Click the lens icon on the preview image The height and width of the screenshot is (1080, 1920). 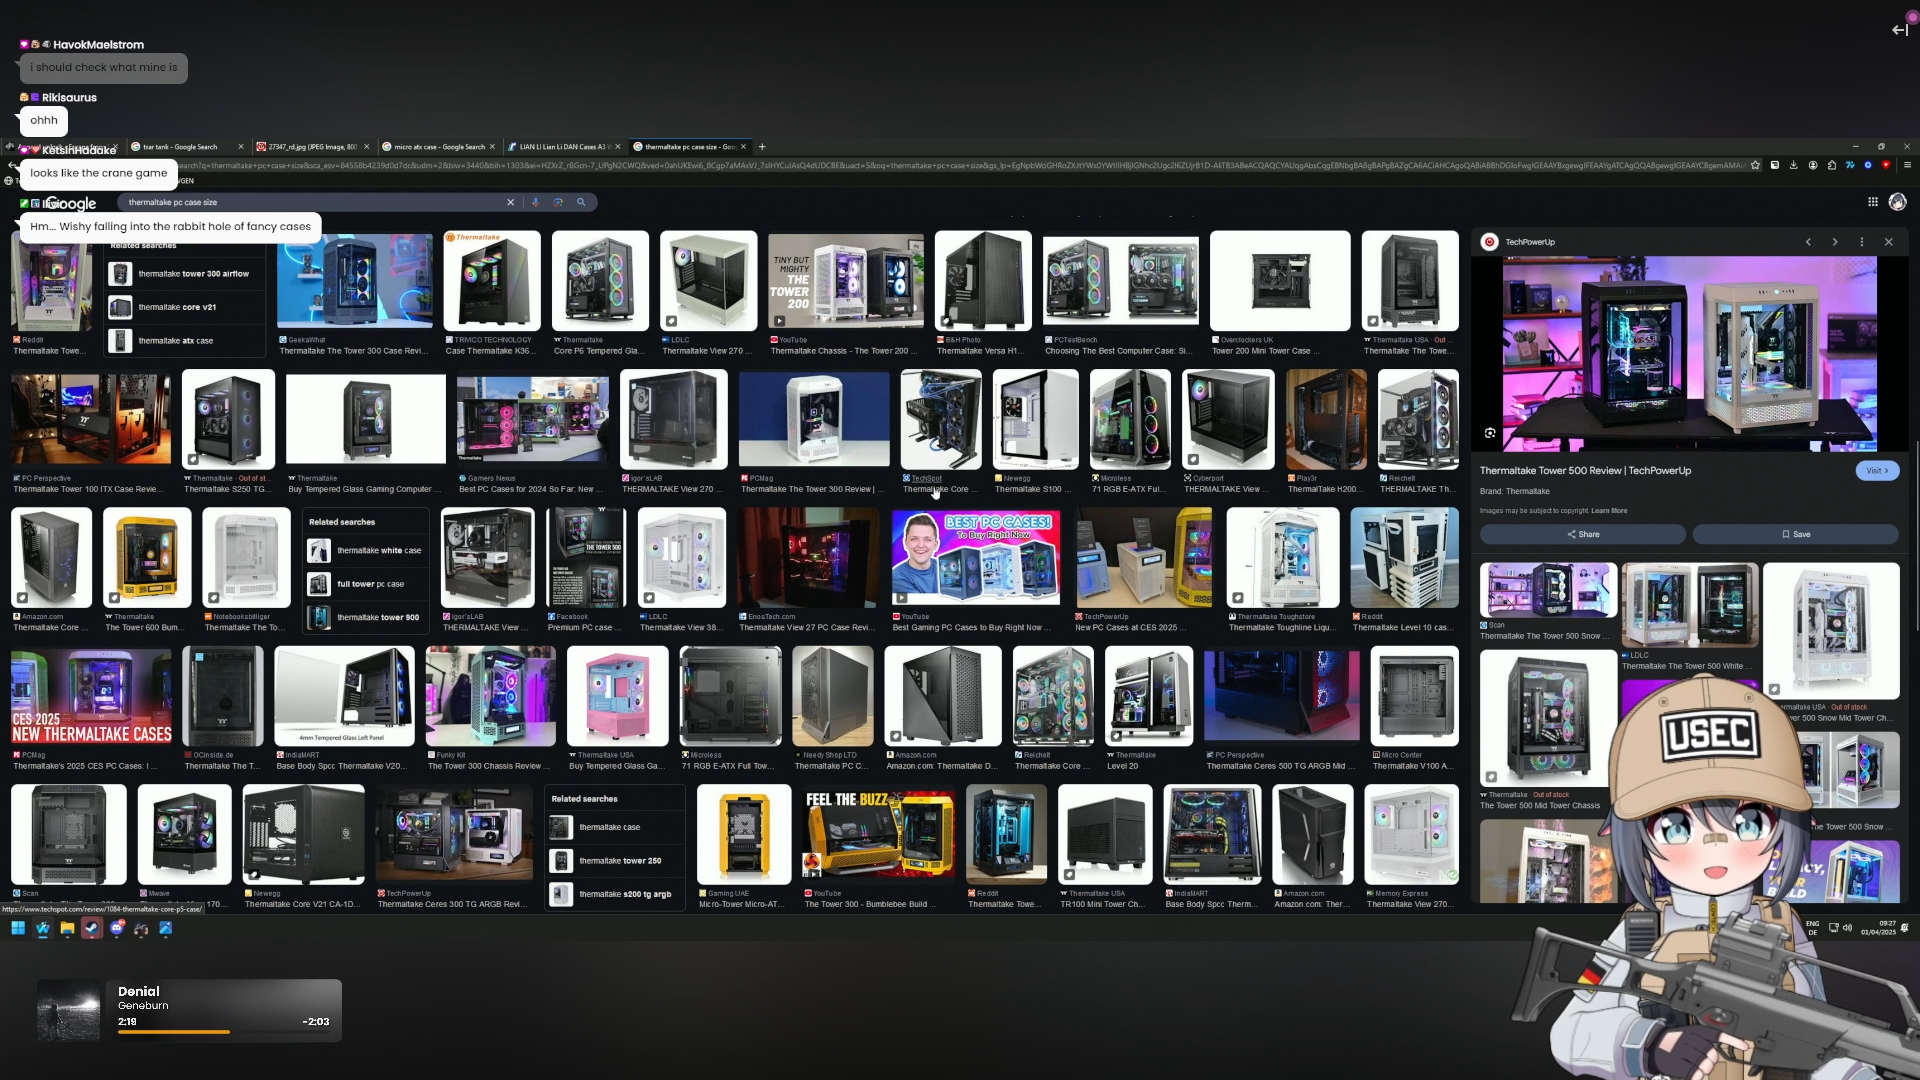(1490, 433)
